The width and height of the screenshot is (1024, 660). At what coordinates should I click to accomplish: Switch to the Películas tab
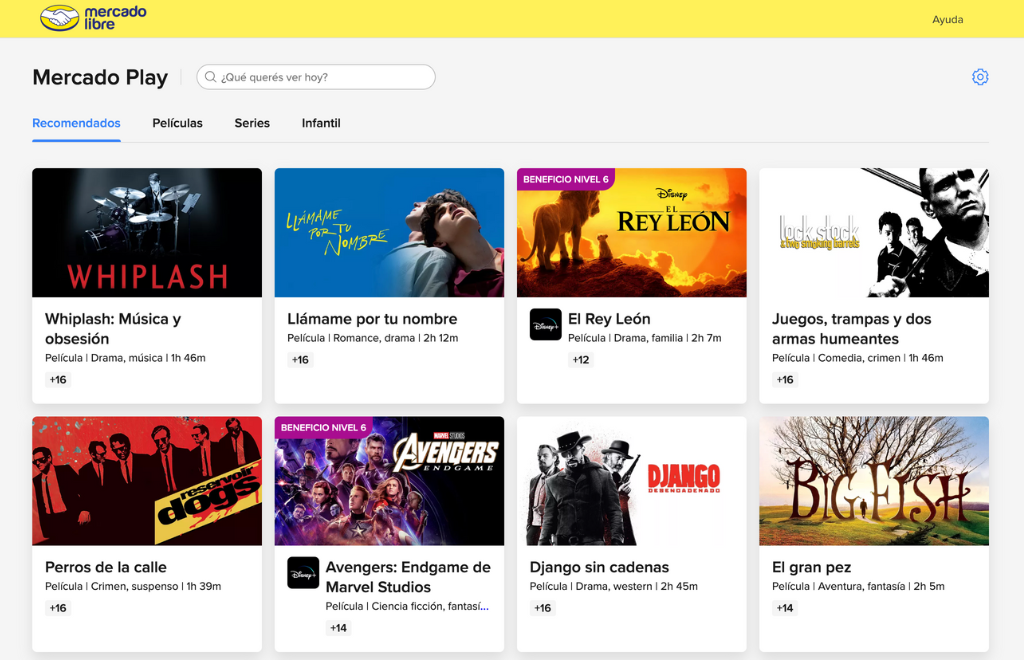point(178,123)
